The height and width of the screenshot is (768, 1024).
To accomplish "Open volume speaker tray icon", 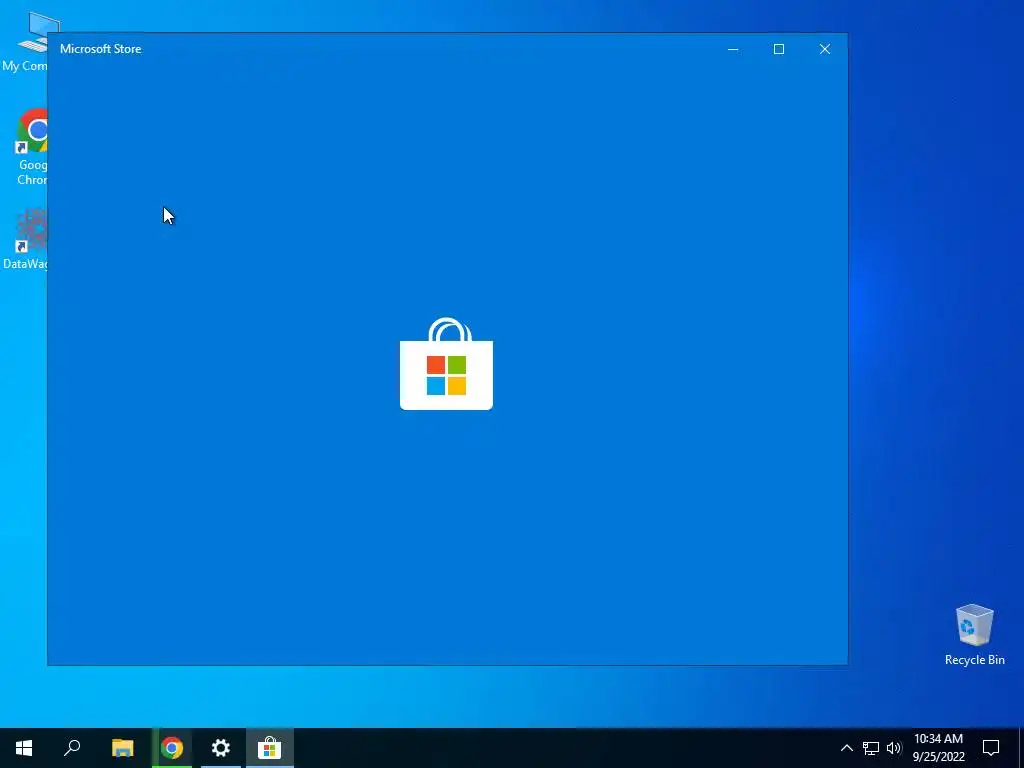I will point(893,748).
